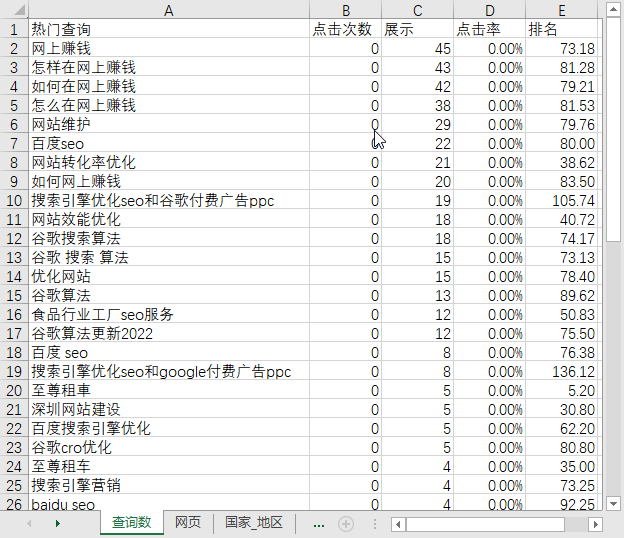624x538 pixels.
Task: Select column A header
Action: pyautogui.click(x=169, y=10)
